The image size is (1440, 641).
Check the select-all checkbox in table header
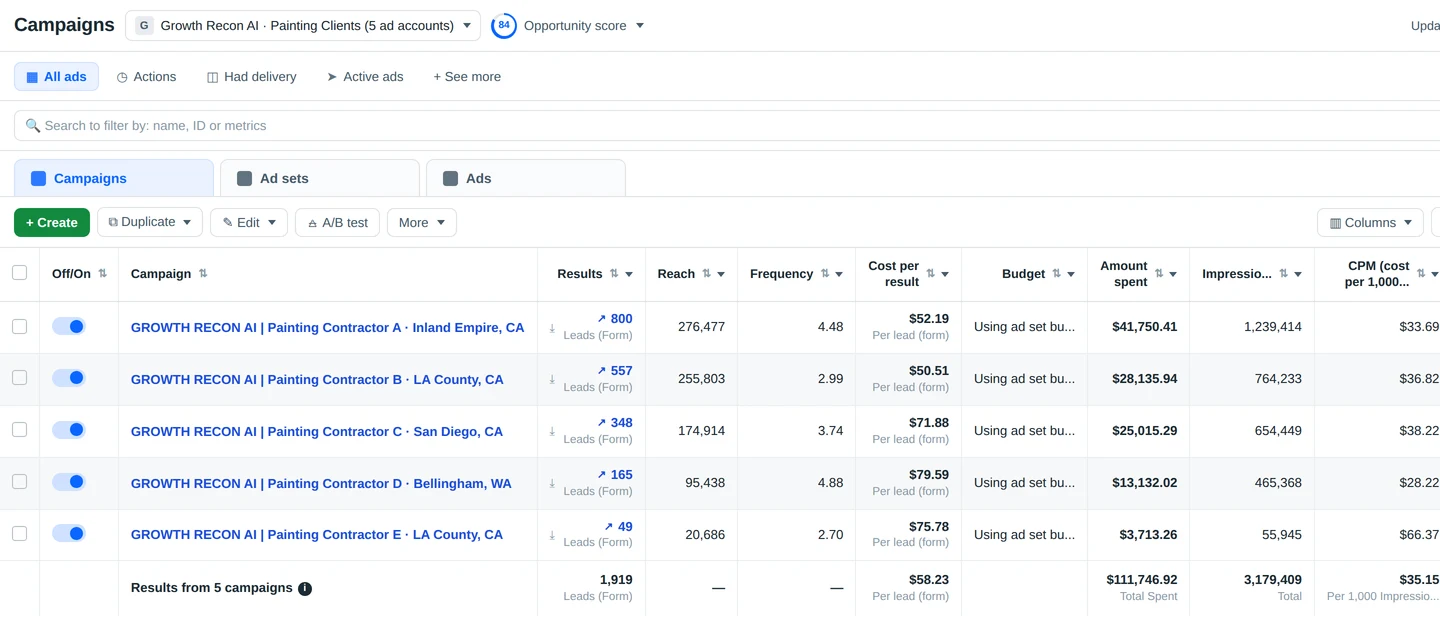pos(19,273)
